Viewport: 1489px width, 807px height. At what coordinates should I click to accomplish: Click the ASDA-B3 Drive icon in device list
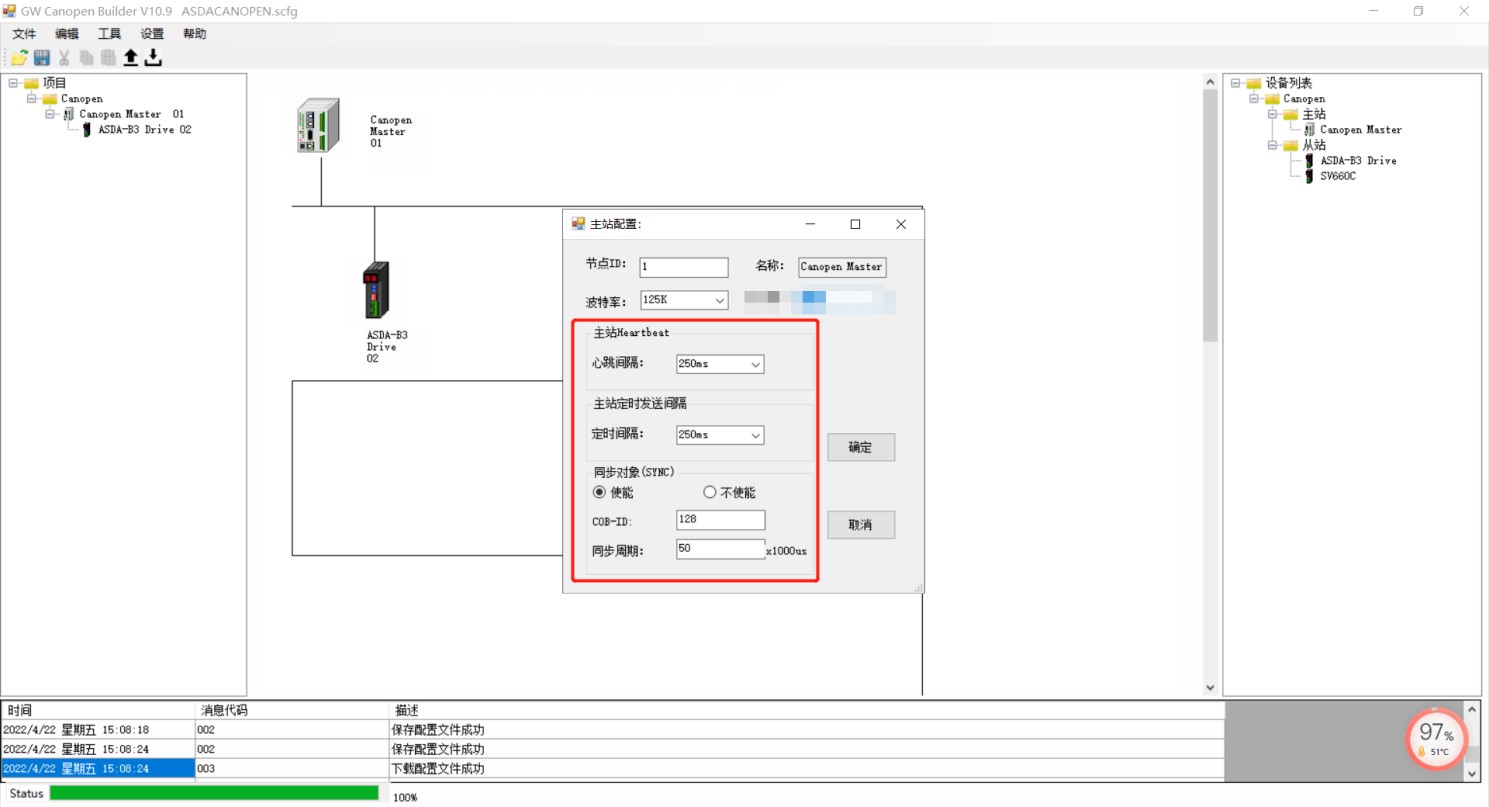pyautogui.click(x=1310, y=160)
